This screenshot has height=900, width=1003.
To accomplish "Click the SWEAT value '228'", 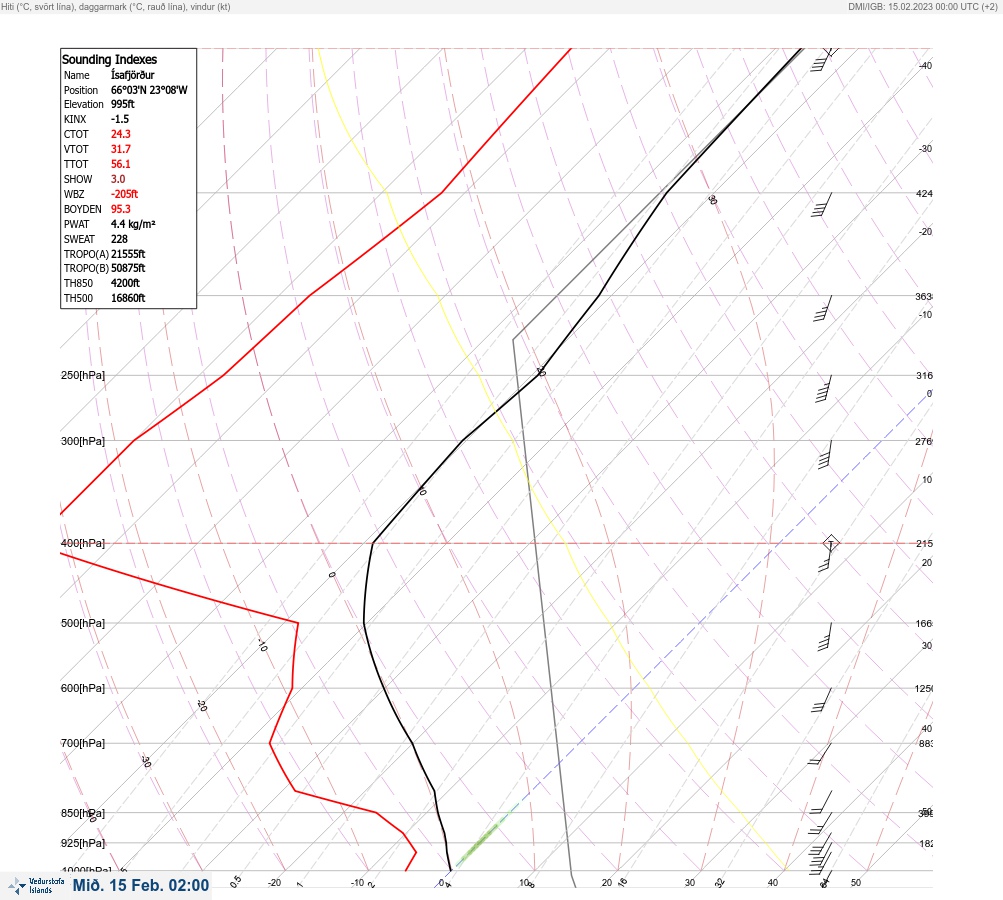I will pyautogui.click(x=119, y=239).
